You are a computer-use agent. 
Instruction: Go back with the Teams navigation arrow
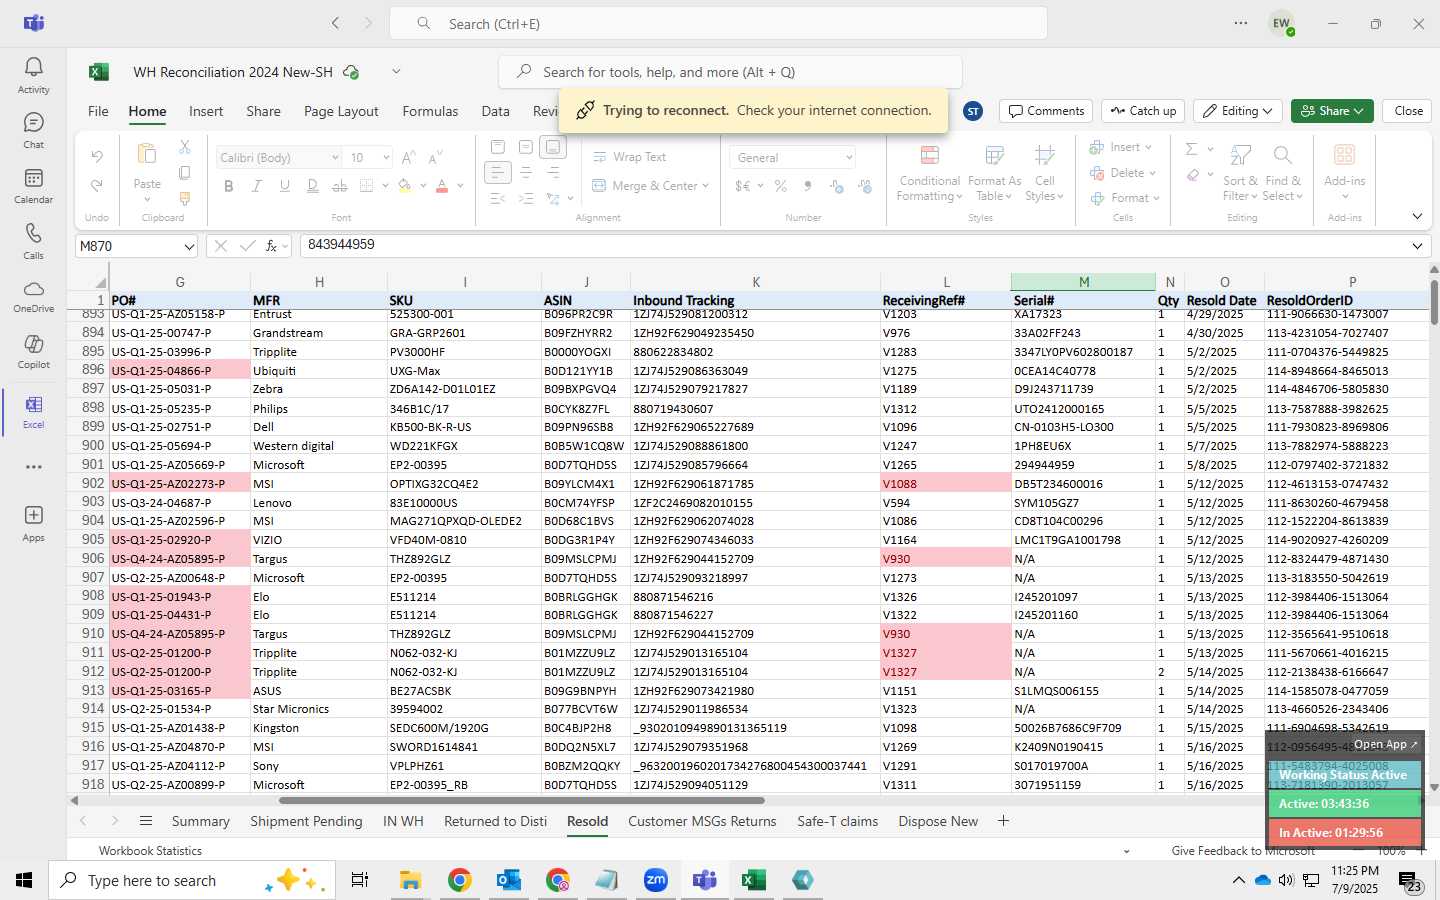(336, 23)
